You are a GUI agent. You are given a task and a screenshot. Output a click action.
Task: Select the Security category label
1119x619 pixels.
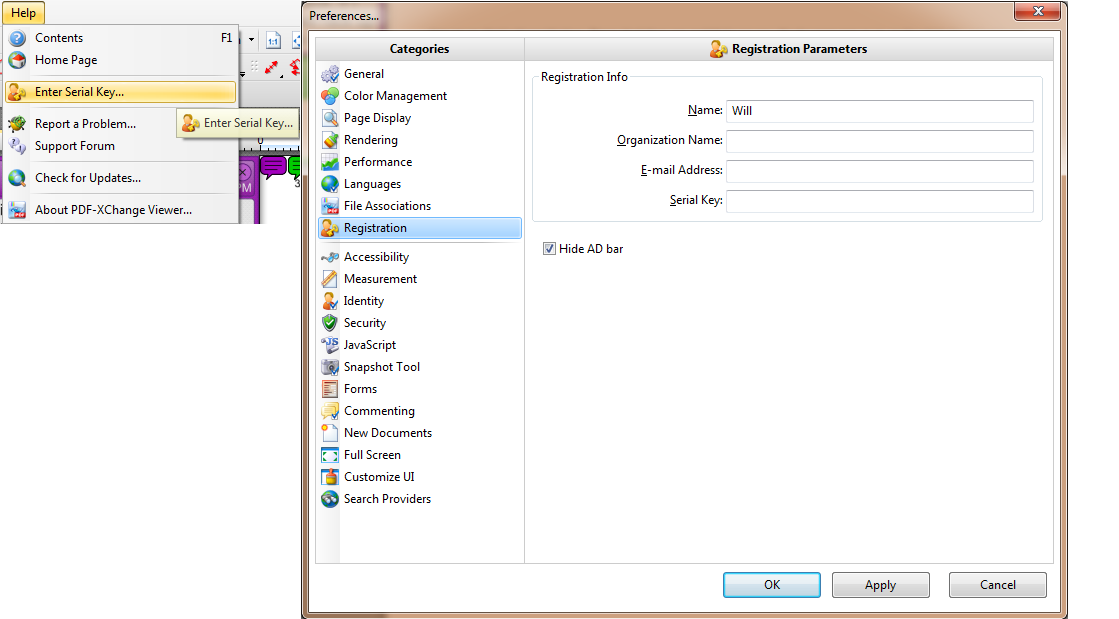(365, 323)
